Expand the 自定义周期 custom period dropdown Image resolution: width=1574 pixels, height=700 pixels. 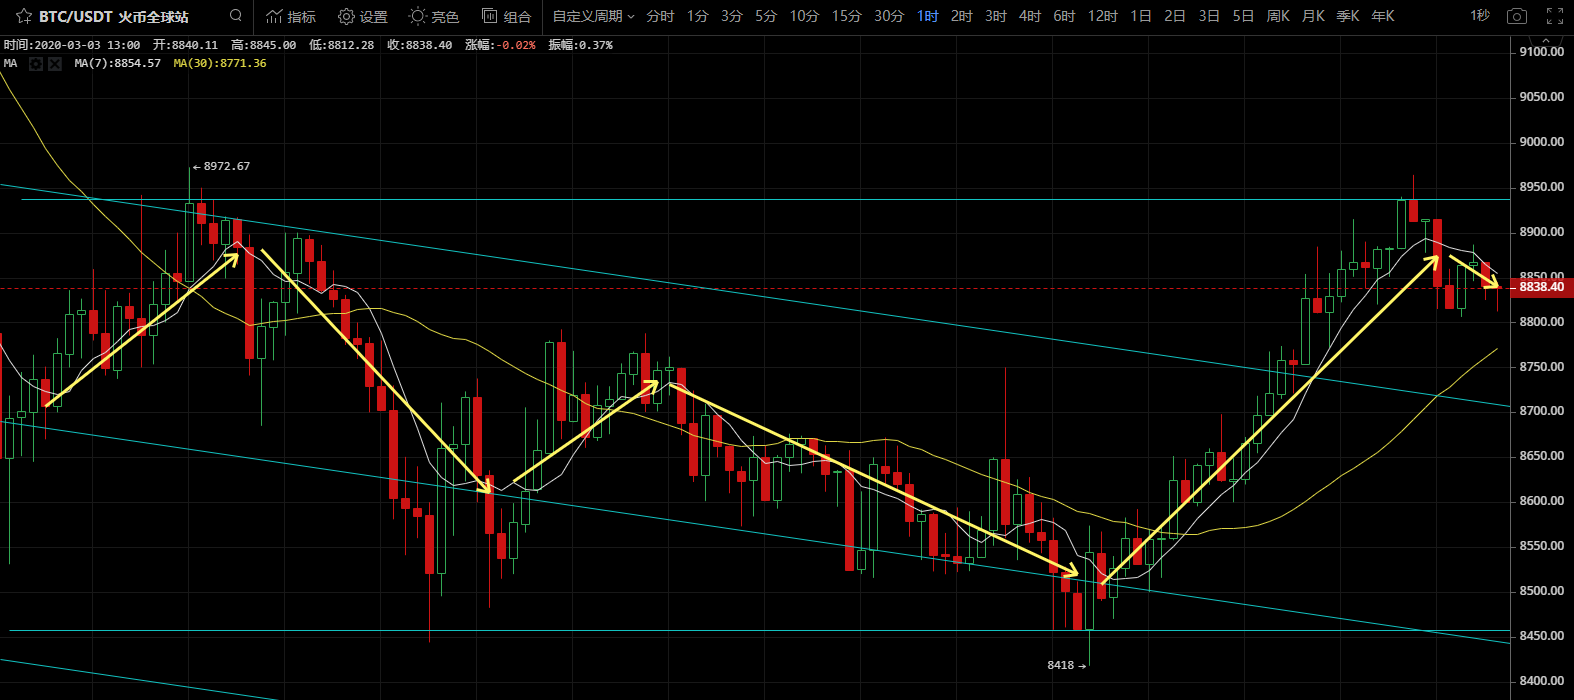pyautogui.click(x=594, y=16)
